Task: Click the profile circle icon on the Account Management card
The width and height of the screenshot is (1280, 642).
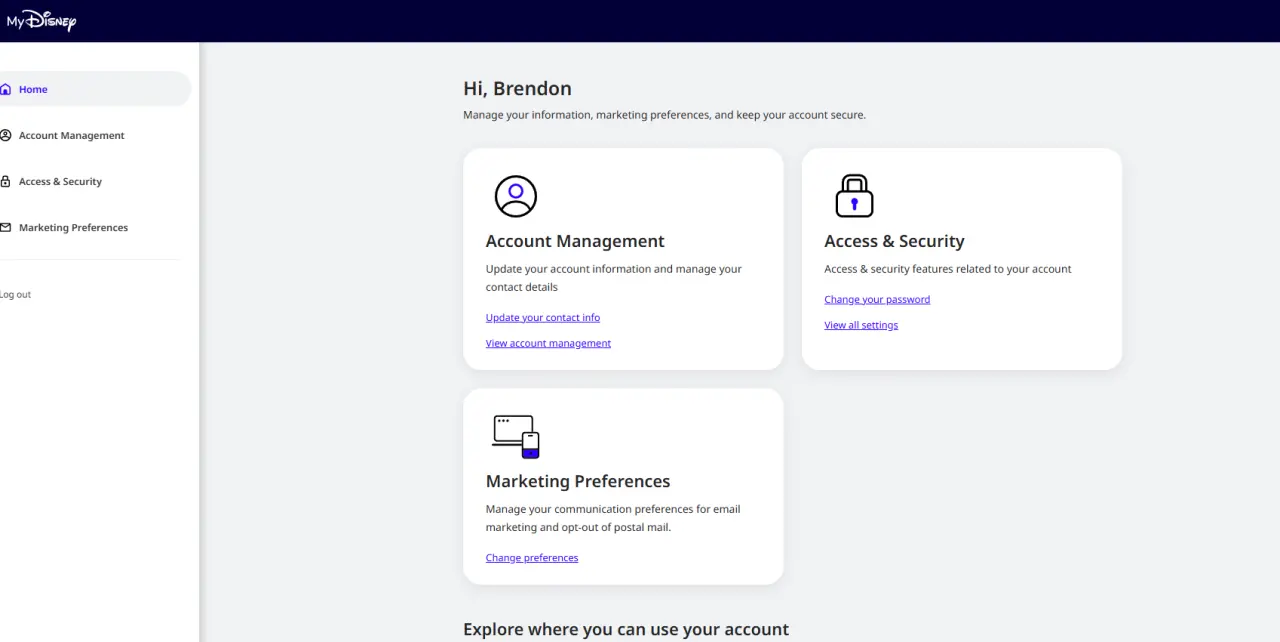Action: pos(516,196)
